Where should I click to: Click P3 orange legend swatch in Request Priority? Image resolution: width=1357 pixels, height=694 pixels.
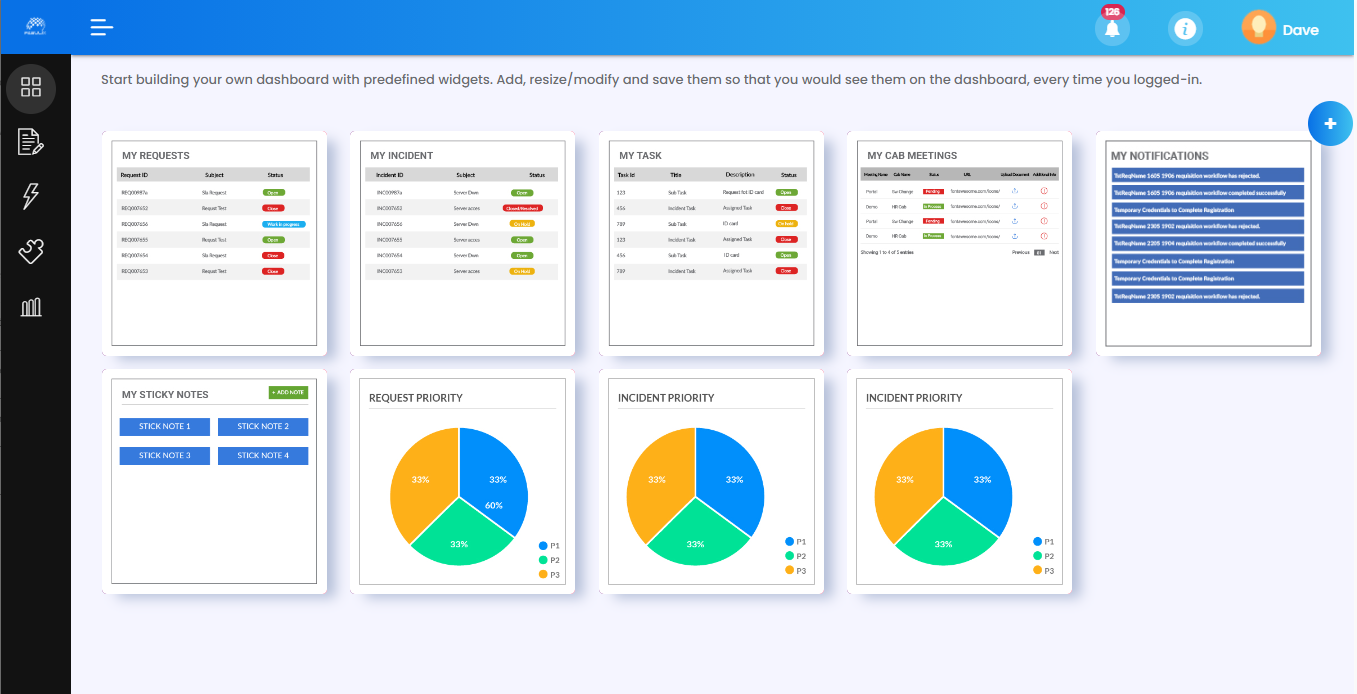(x=543, y=574)
